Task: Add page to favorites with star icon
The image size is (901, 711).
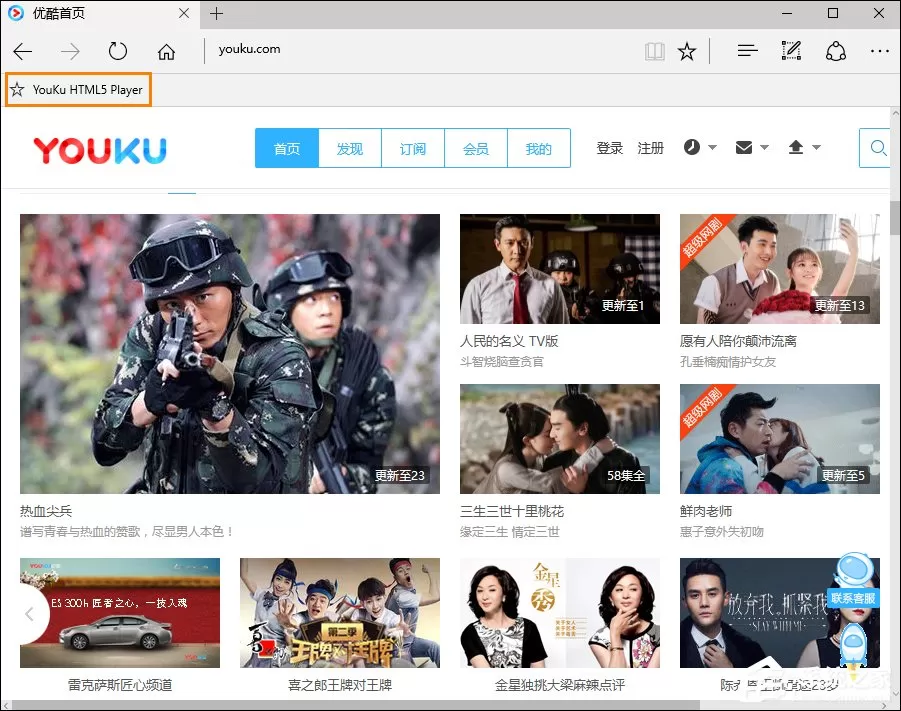Action: point(687,52)
